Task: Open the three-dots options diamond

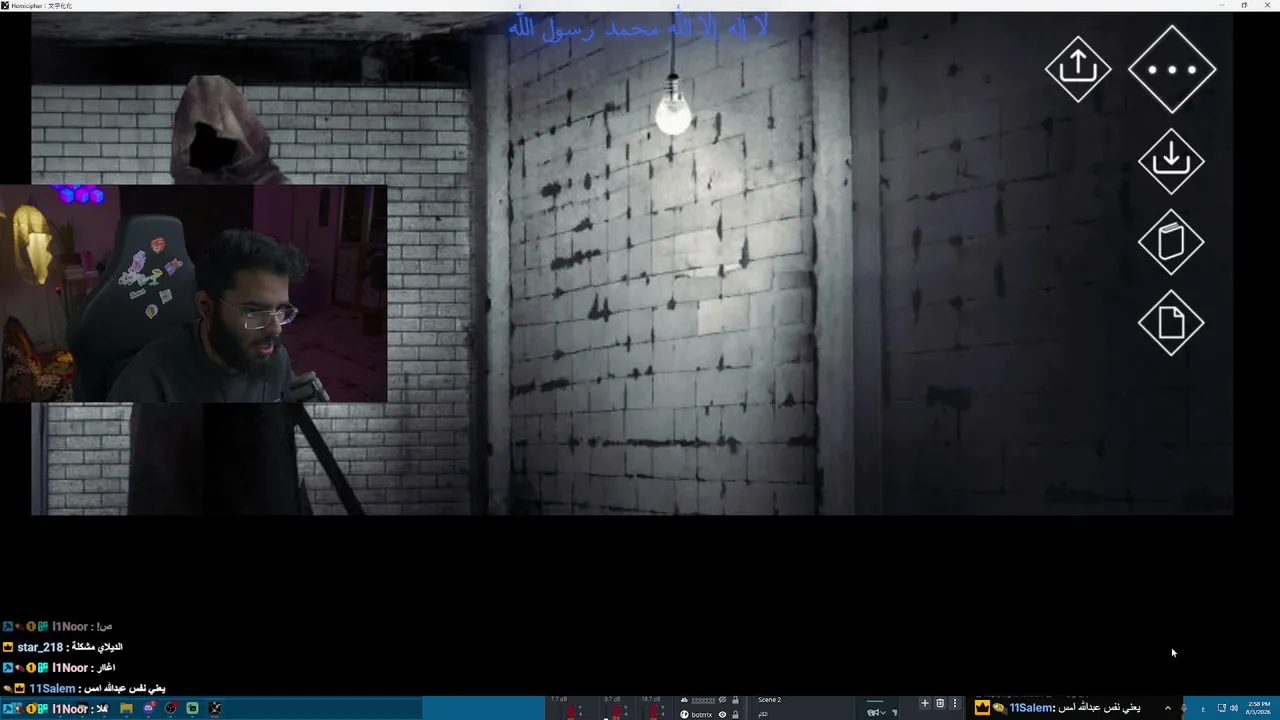Action: pos(1172,69)
